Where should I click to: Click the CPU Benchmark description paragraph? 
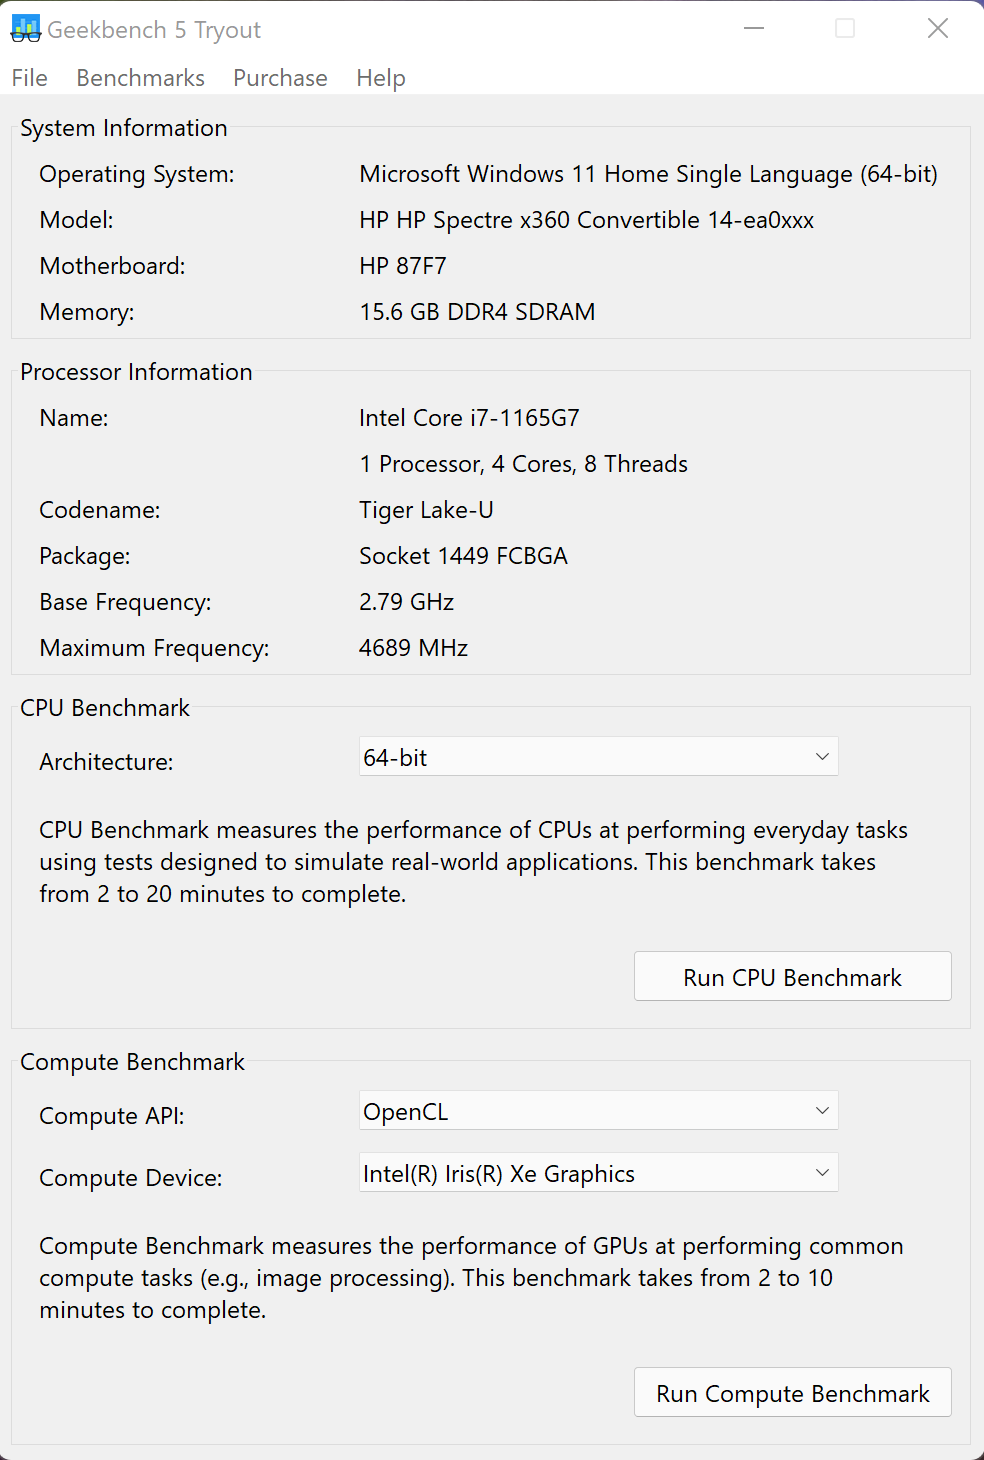(473, 861)
